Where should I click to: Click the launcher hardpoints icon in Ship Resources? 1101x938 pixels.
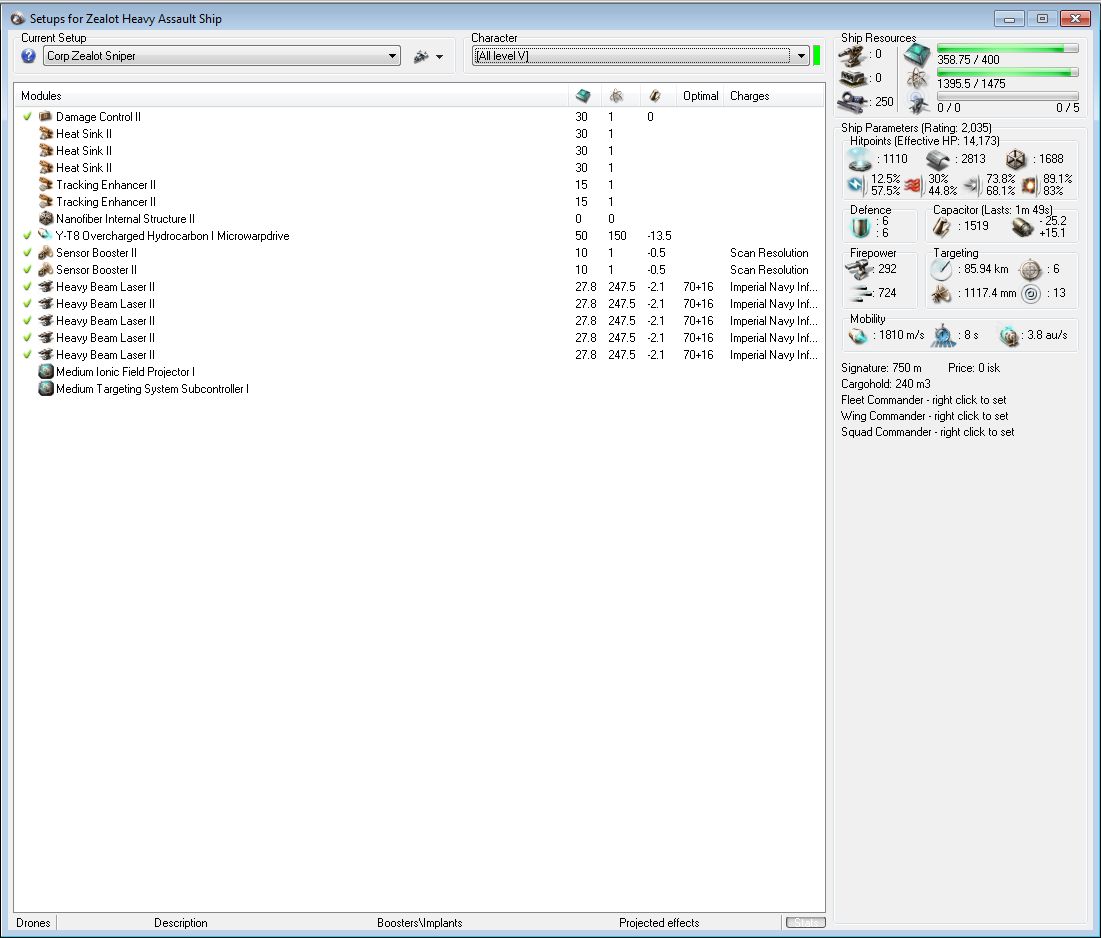[x=852, y=78]
